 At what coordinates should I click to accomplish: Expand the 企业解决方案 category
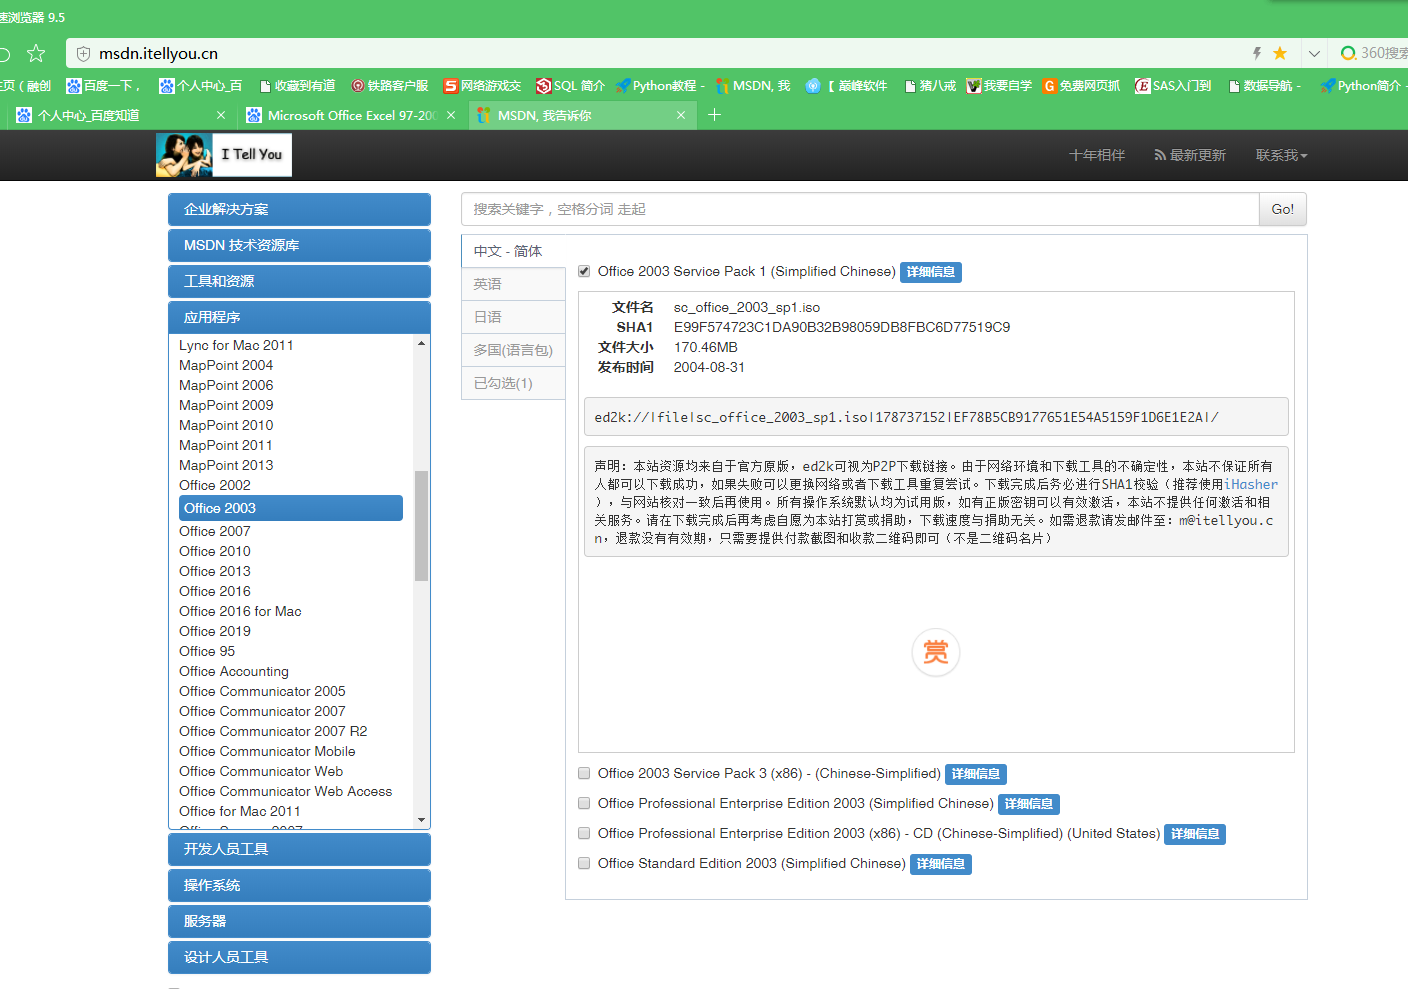point(299,209)
